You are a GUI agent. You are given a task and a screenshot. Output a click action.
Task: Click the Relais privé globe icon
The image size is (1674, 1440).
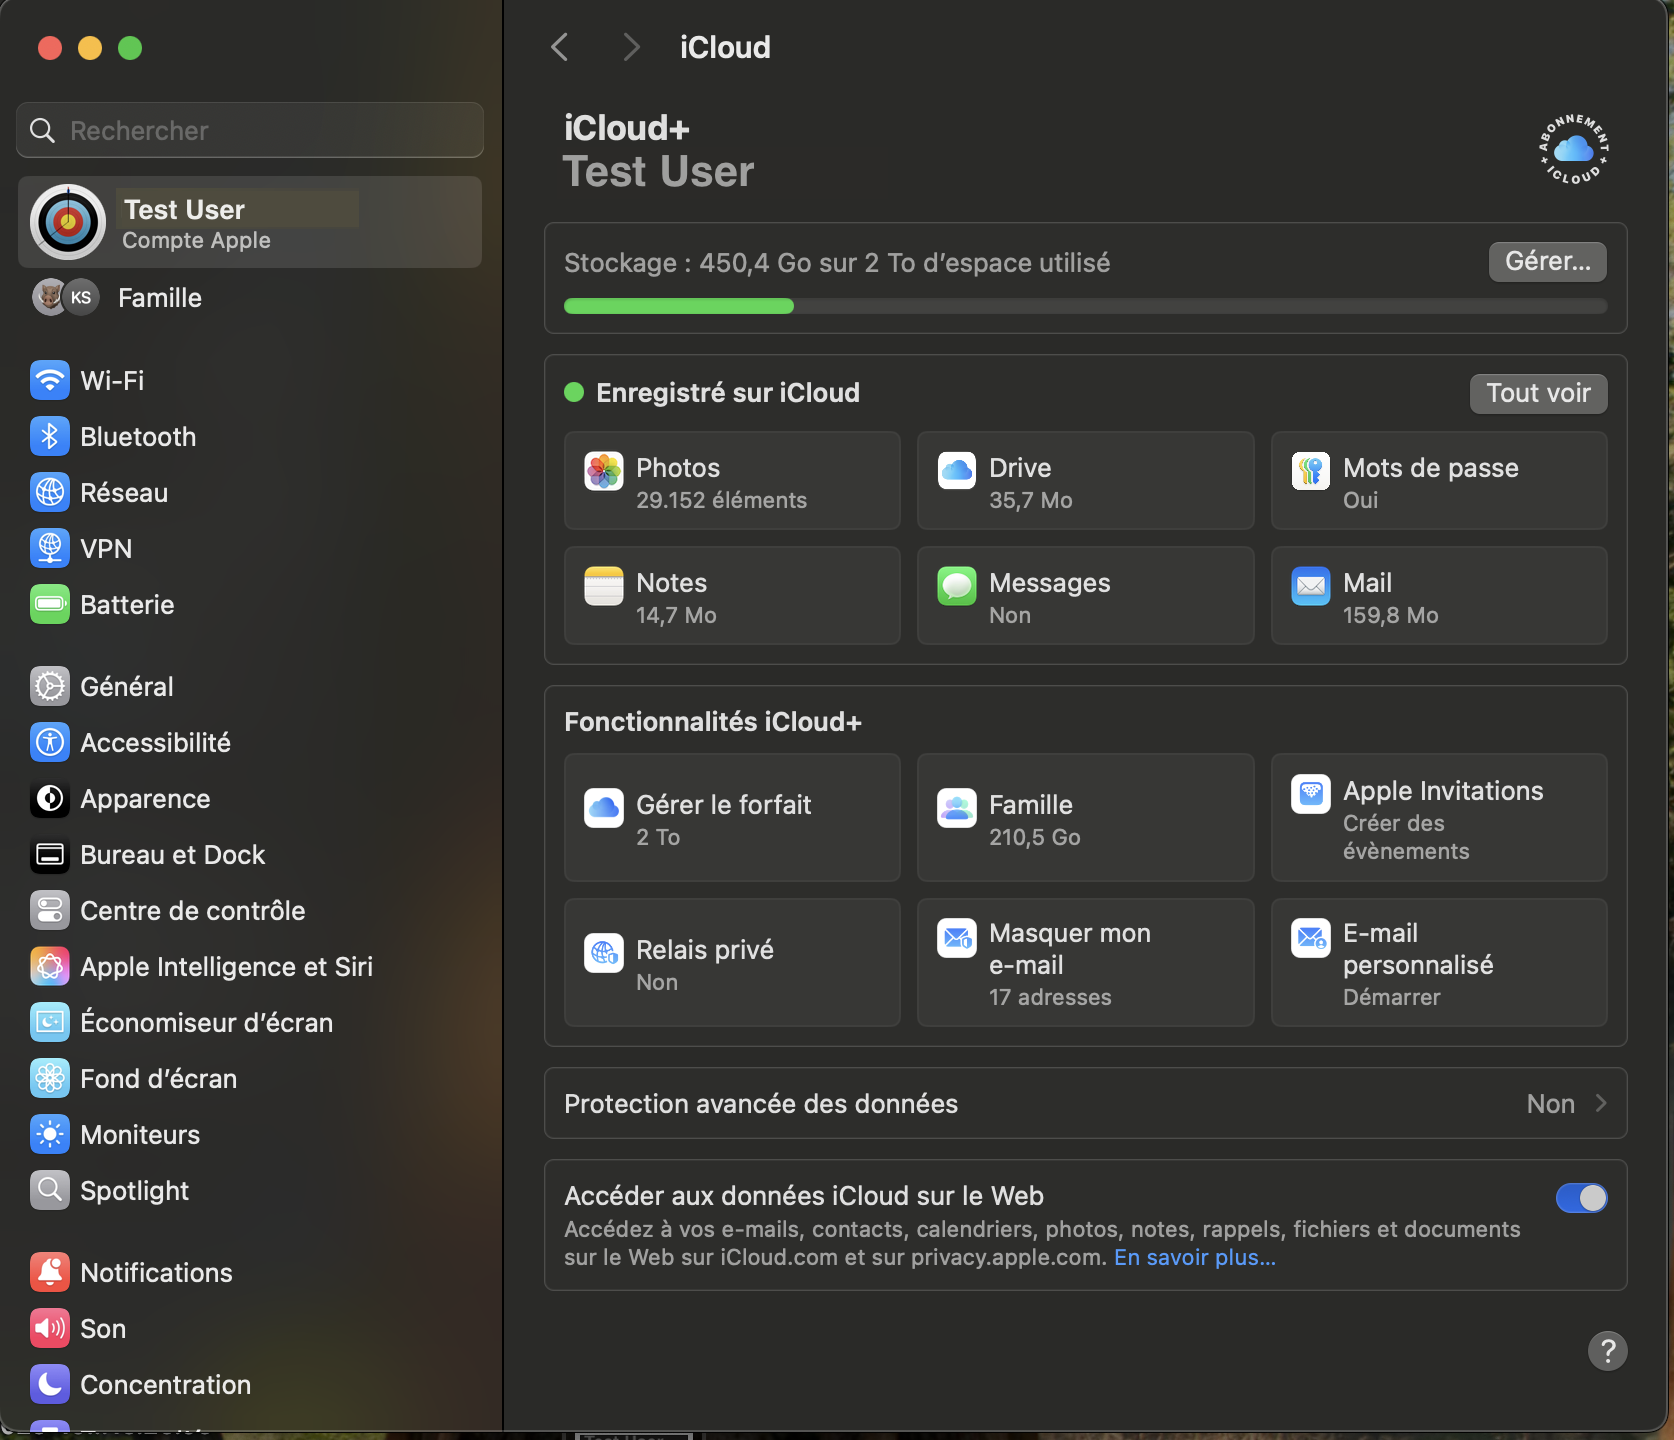[x=604, y=953]
